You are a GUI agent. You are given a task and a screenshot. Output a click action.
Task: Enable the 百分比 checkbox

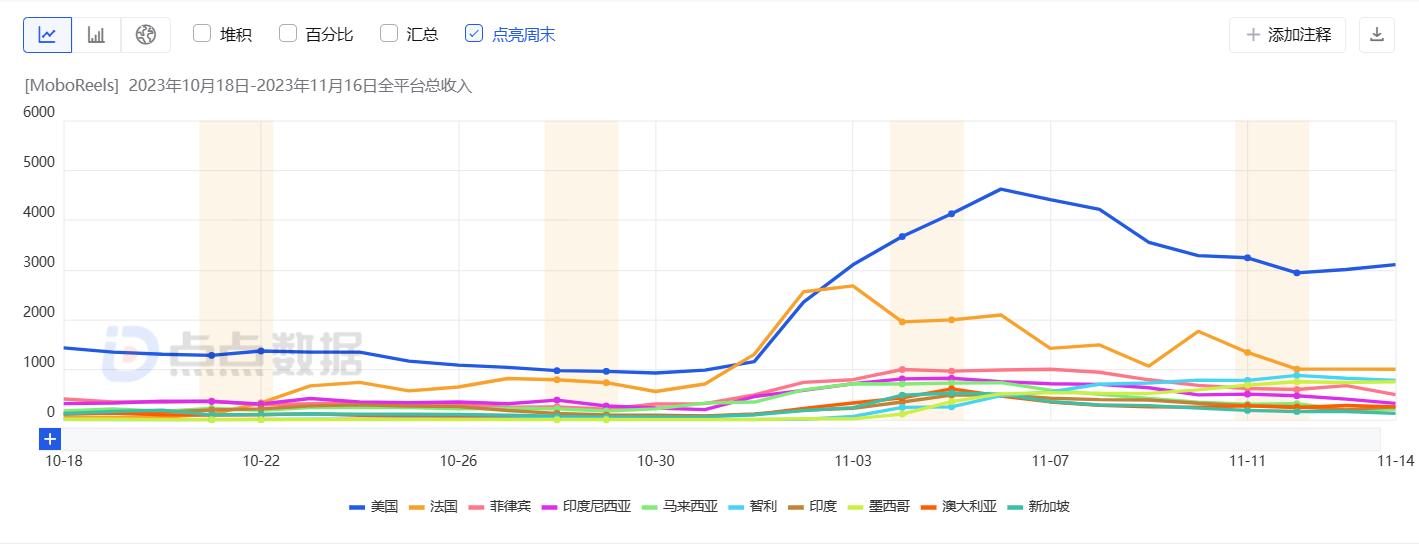(288, 34)
